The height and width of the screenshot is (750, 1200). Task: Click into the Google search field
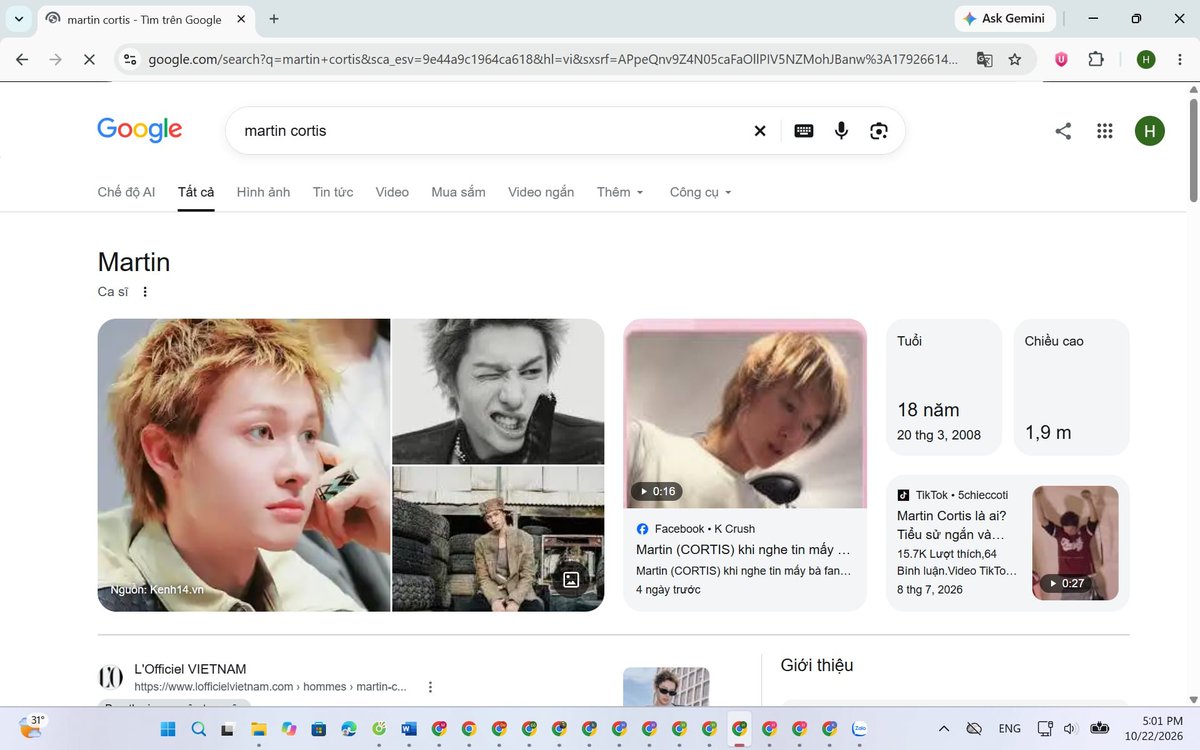click(x=490, y=131)
